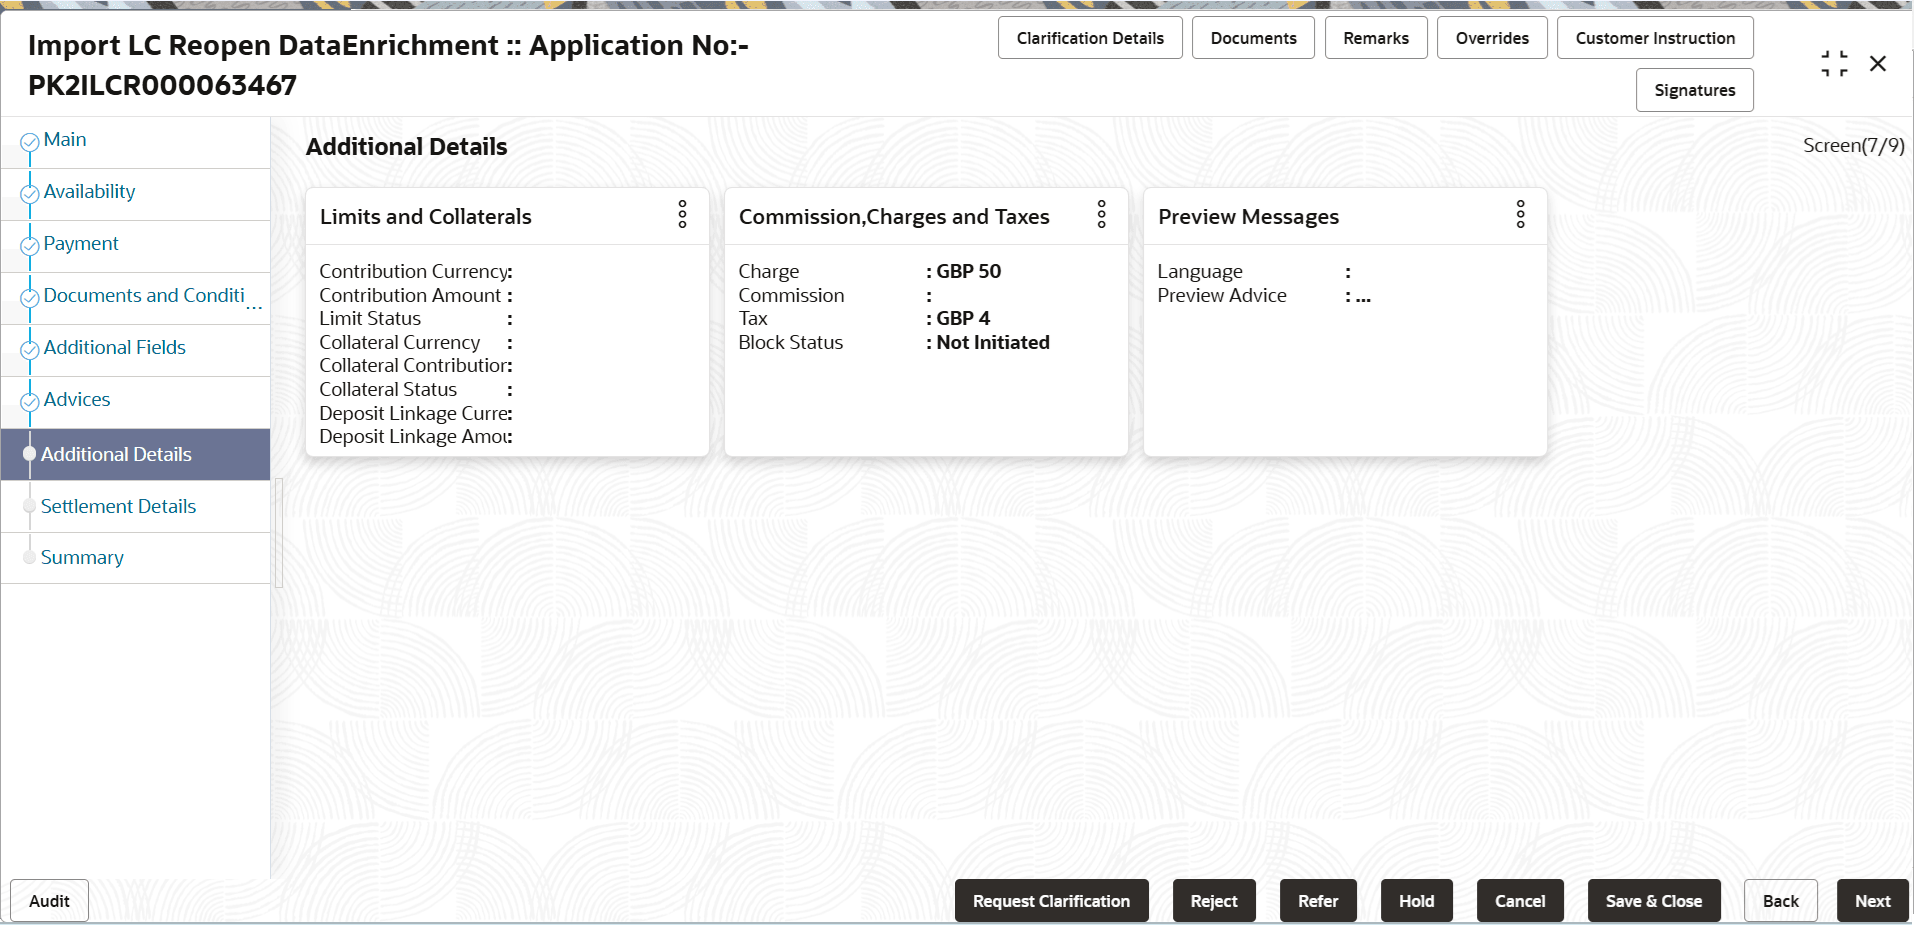The height and width of the screenshot is (925, 1914).
Task: Show Overrides
Action: point(1492,38)
